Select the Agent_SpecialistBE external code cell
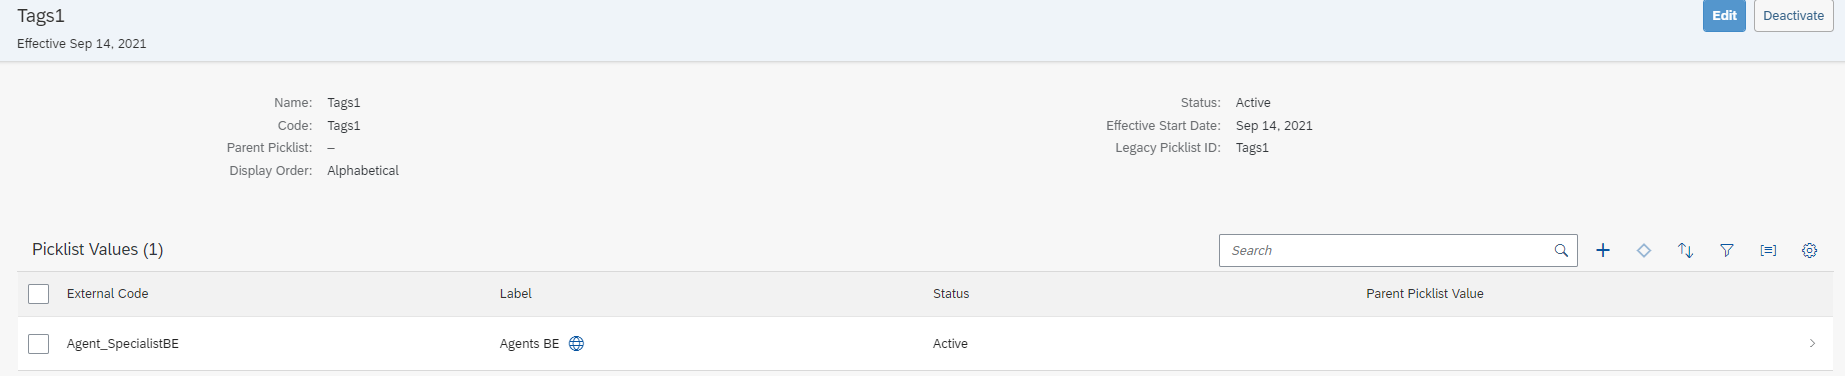 click(123, 344)
